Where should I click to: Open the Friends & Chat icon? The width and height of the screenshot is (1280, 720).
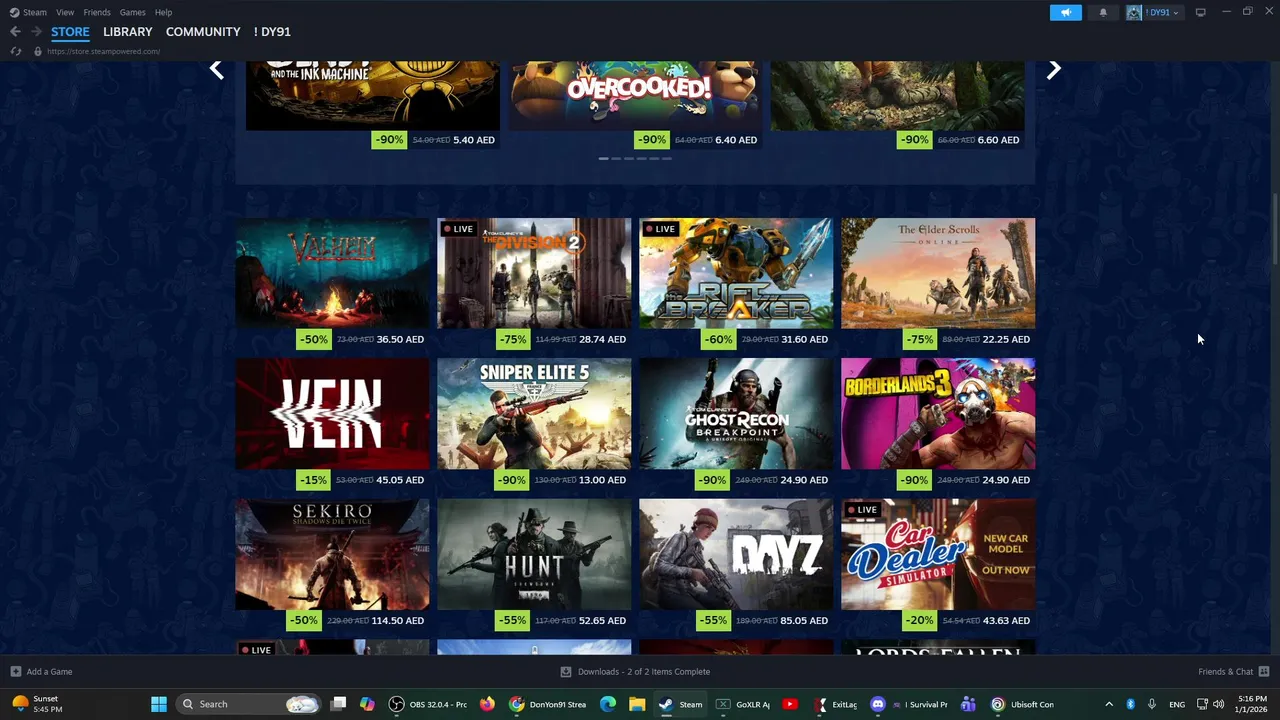coord(1264,671)
